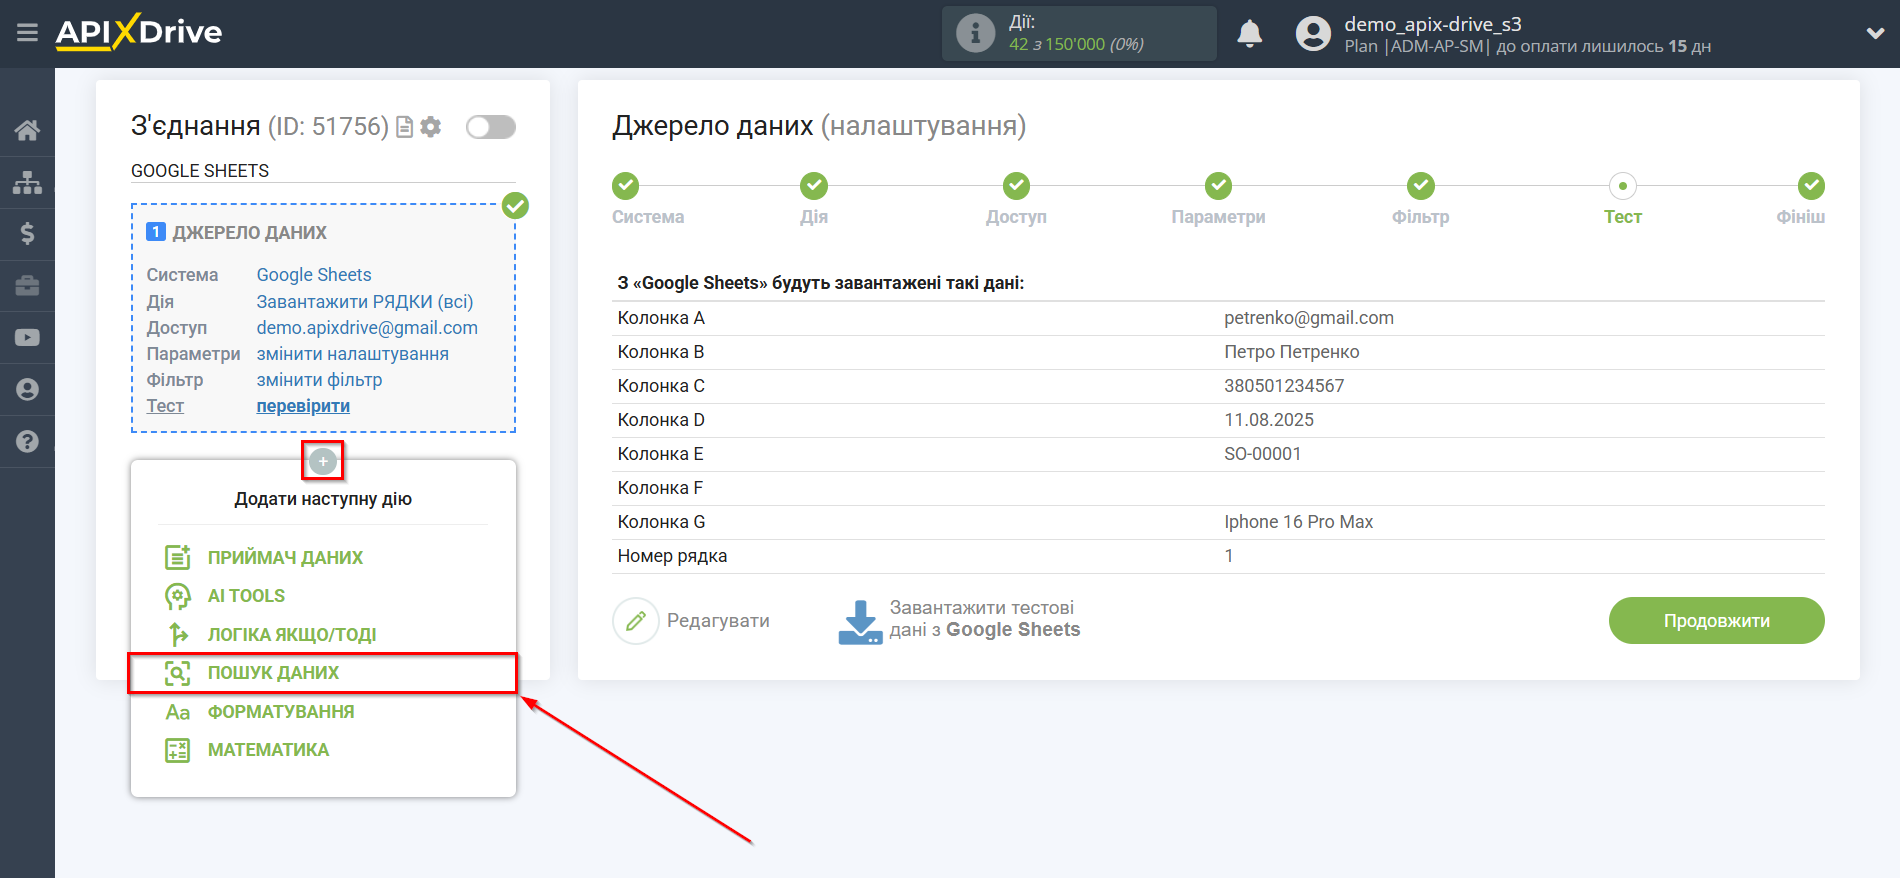Viewport: 1900px width, 878px height.
Task: Select МАТЕМАТИКА menu entry
Action: [x=268, y=750]
